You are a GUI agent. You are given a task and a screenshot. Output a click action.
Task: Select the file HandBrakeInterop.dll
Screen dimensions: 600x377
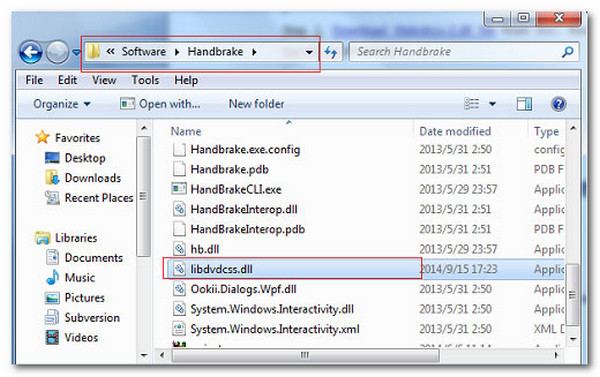(244, 209)
